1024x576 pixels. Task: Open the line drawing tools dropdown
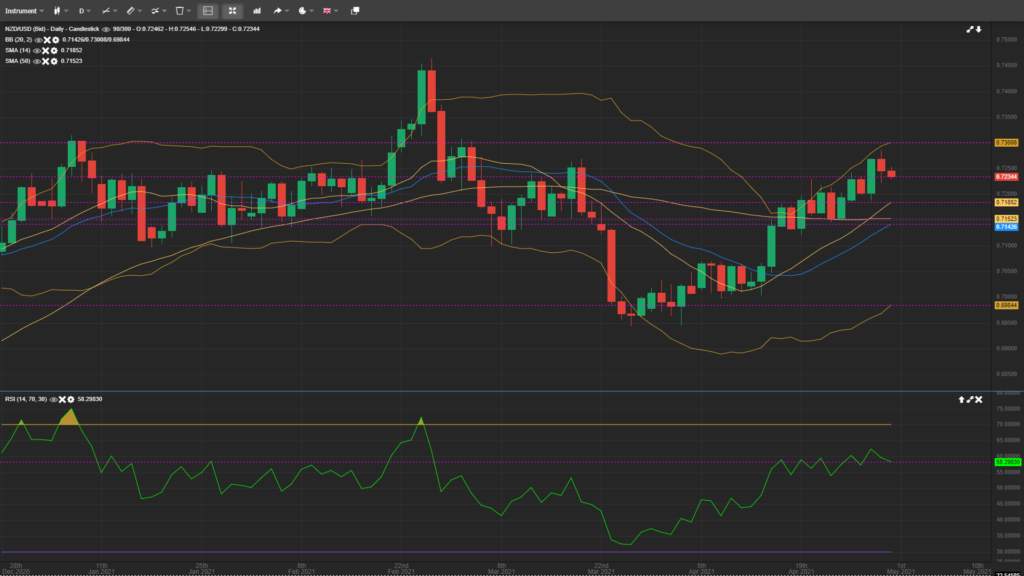[x=109, y=11]
